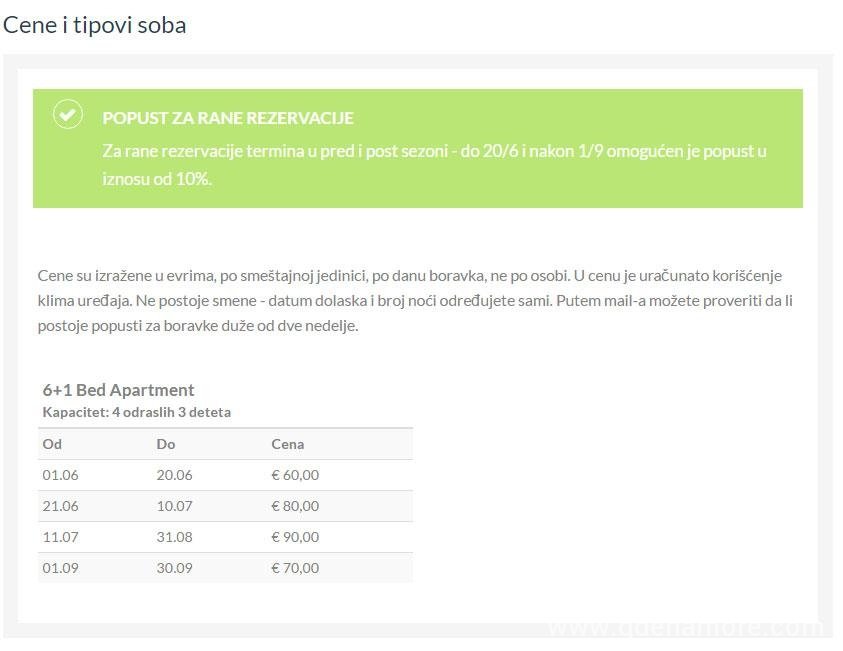
Task: Click the checkmark icon in green banner
Action: [67, 115]
